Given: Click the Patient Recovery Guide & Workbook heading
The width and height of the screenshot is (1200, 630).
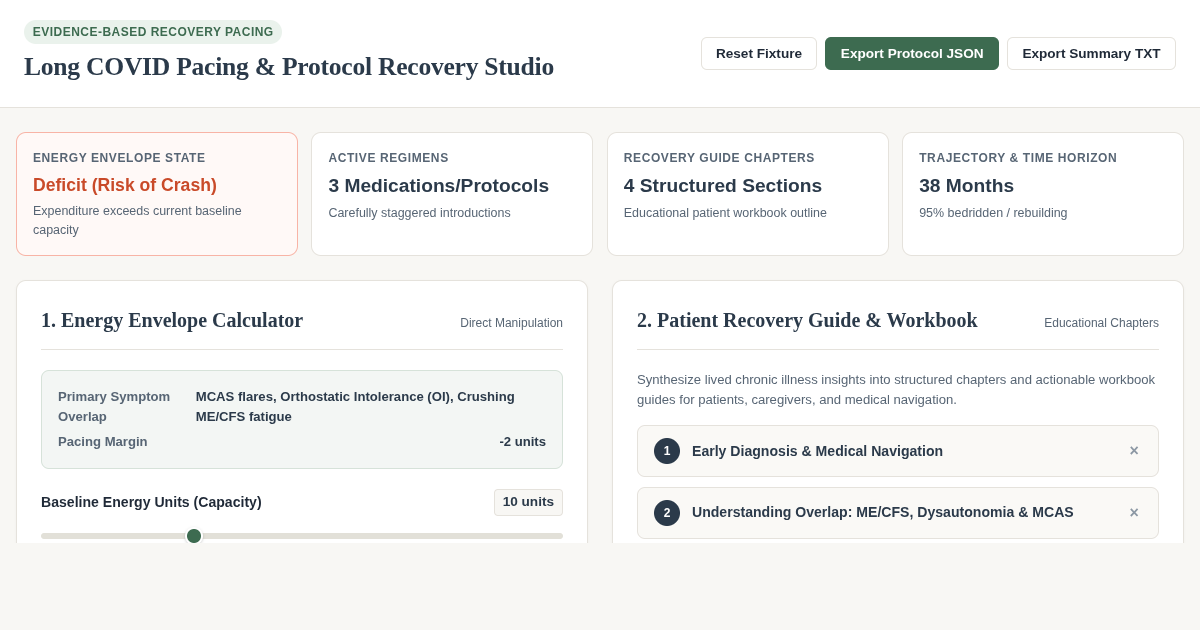Looking at the screenshot, I should point(807,320).
